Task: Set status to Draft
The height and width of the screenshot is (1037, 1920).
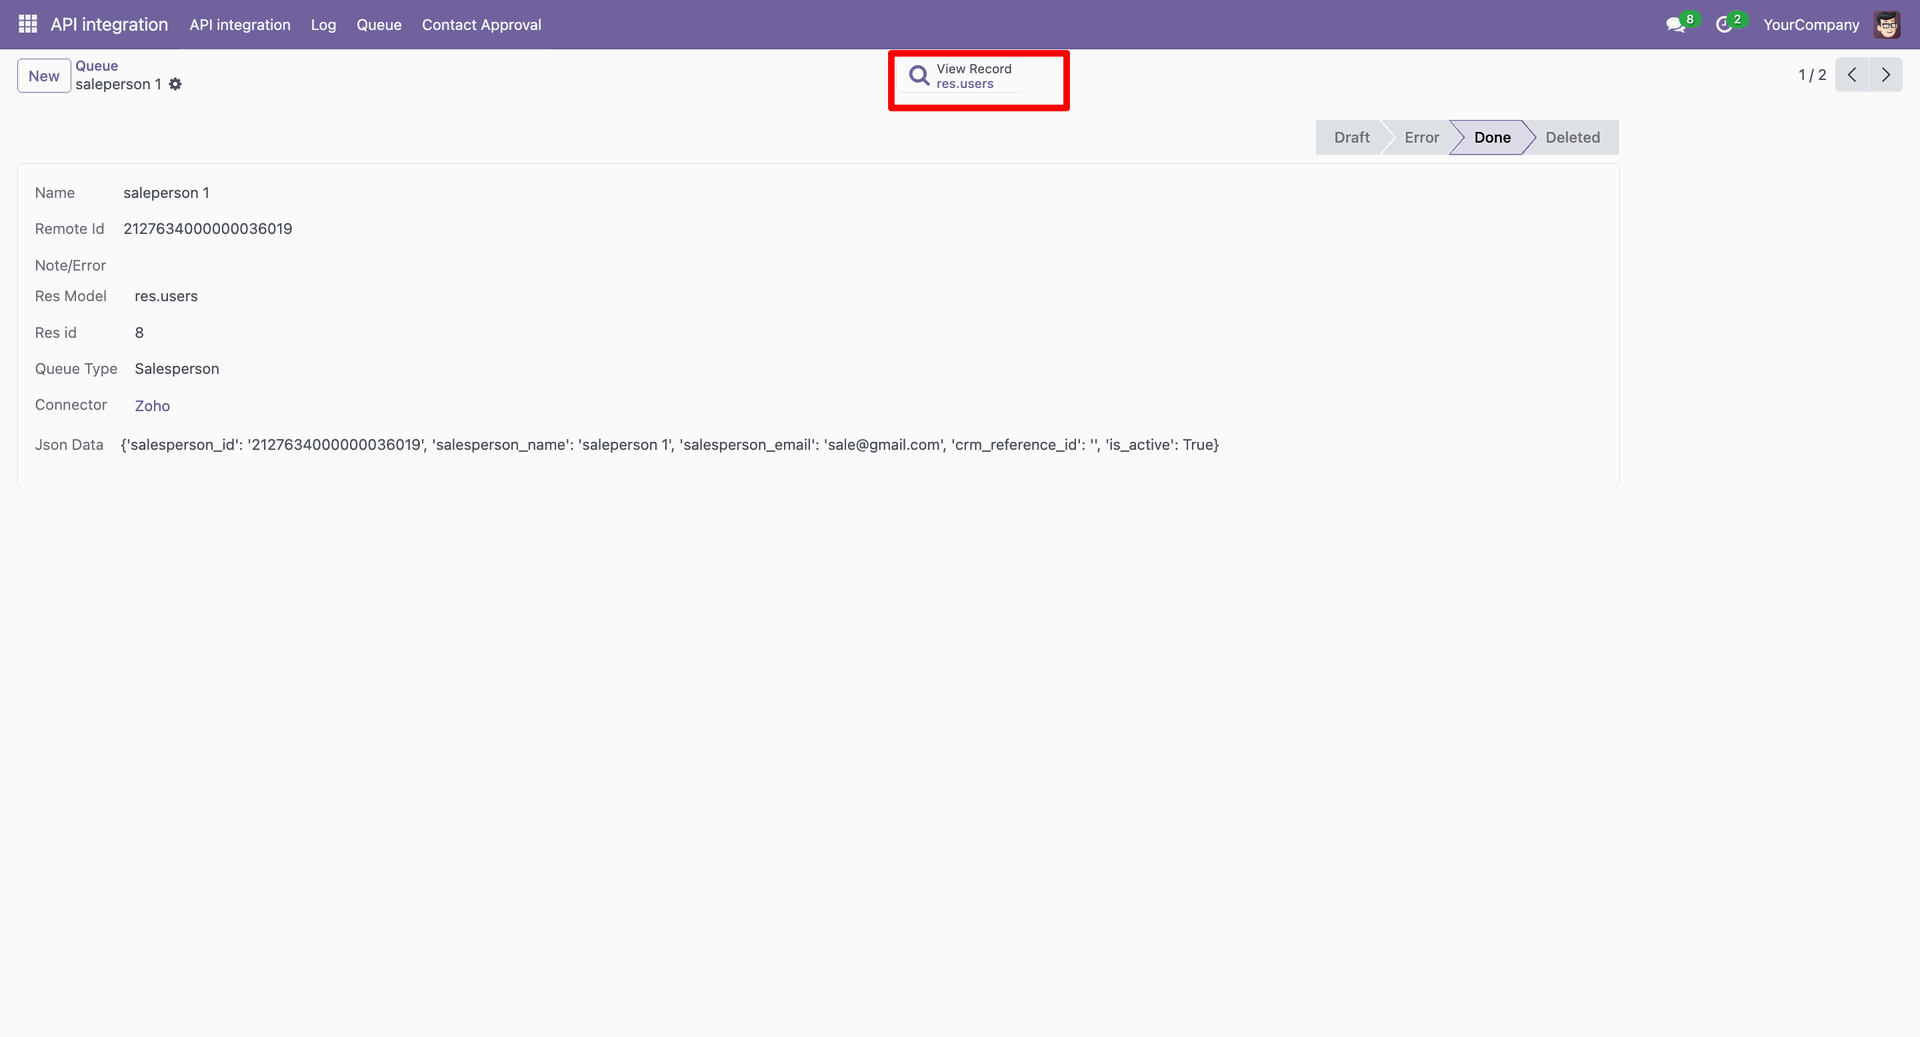Action: tap(1352, 138)
